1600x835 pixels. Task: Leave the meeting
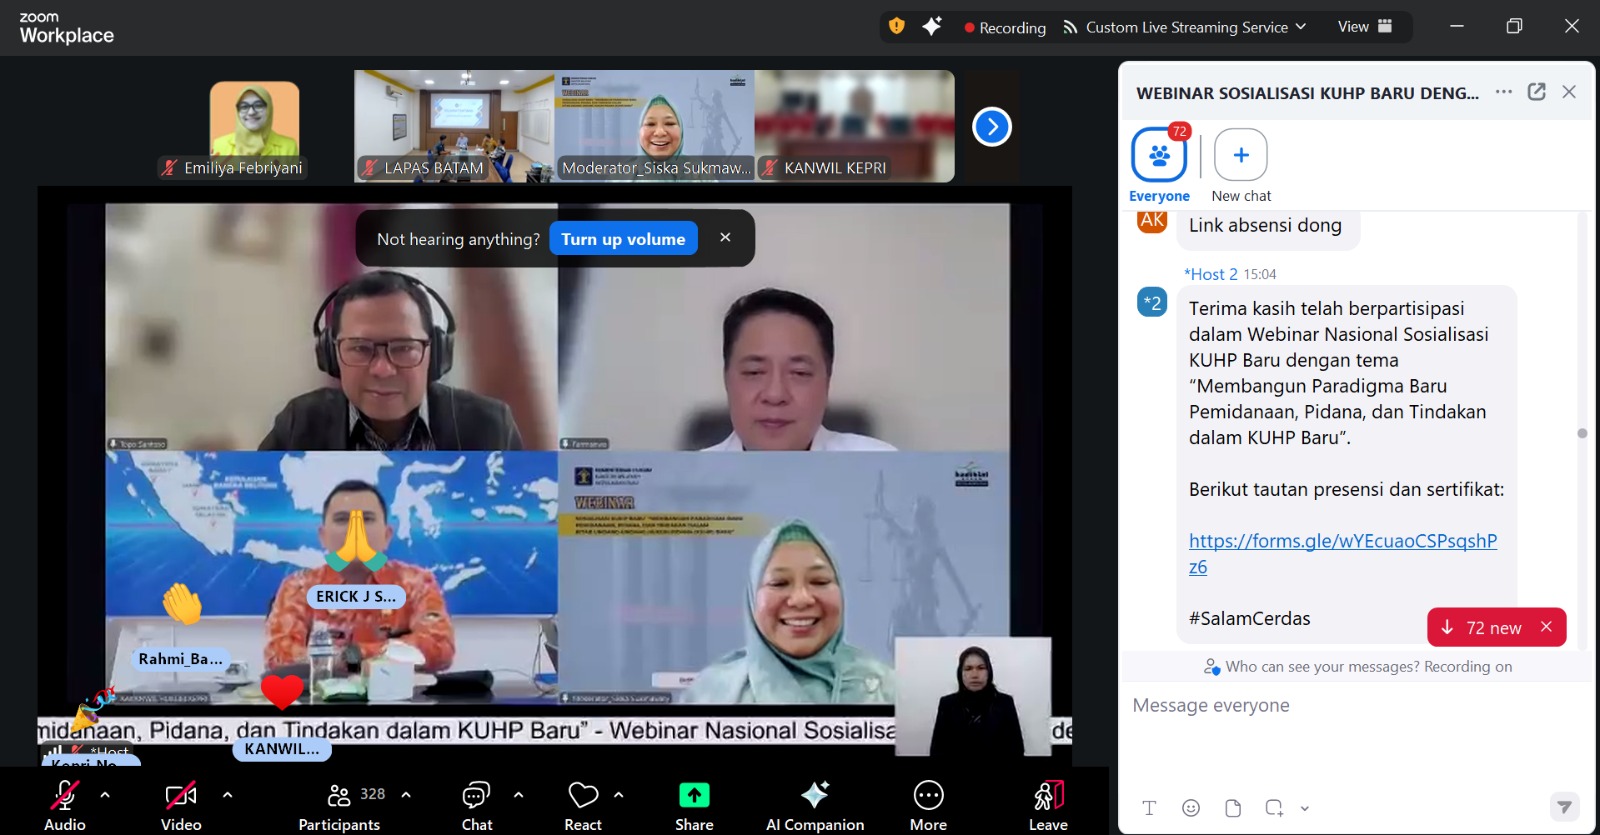(x=1048, y=805)
